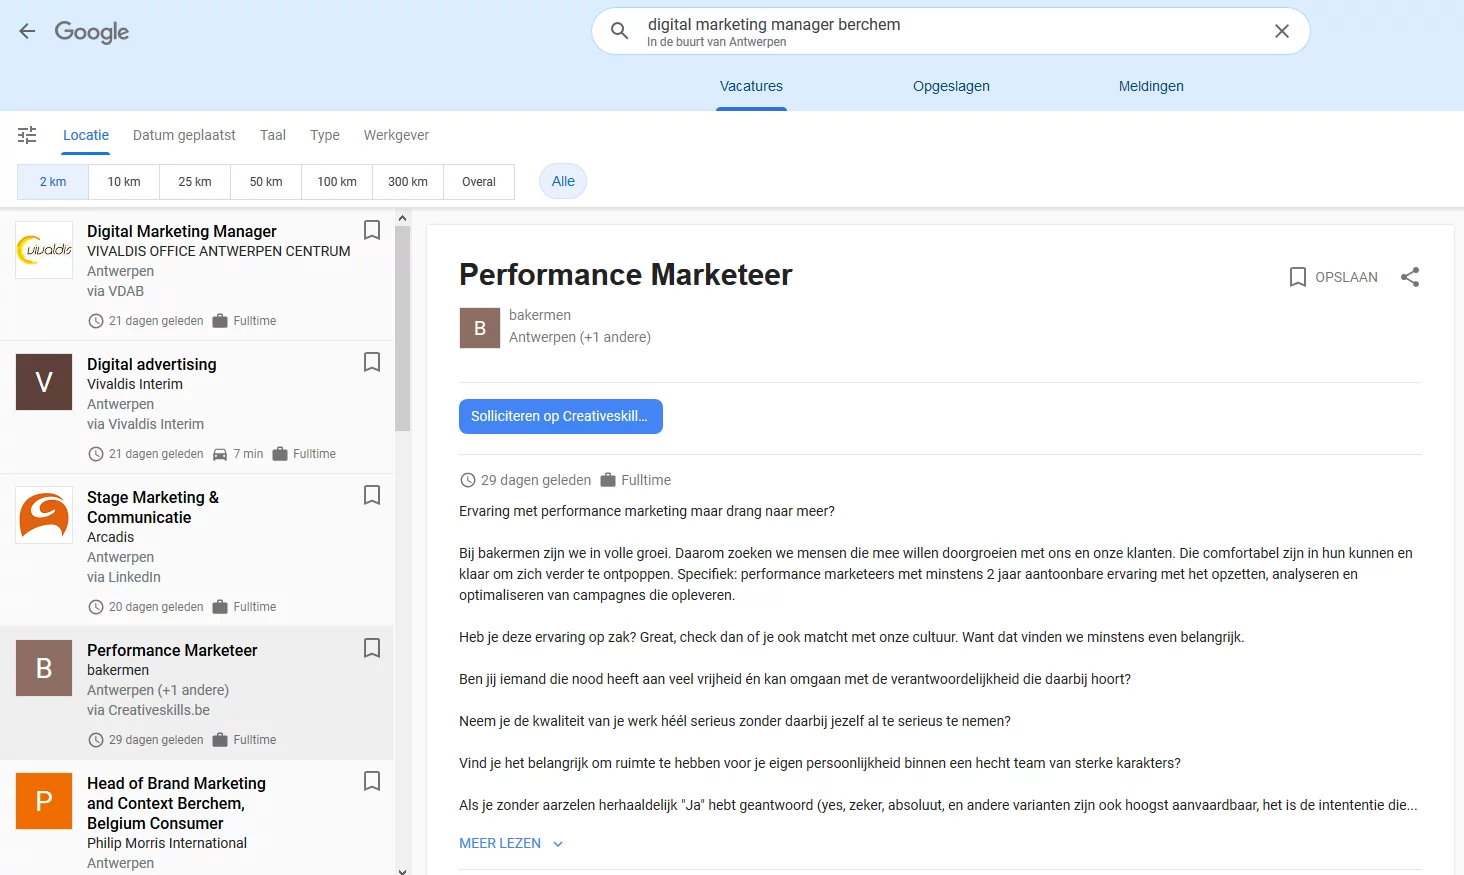Click the car commute icon 7 min

(x=220, y=454)
